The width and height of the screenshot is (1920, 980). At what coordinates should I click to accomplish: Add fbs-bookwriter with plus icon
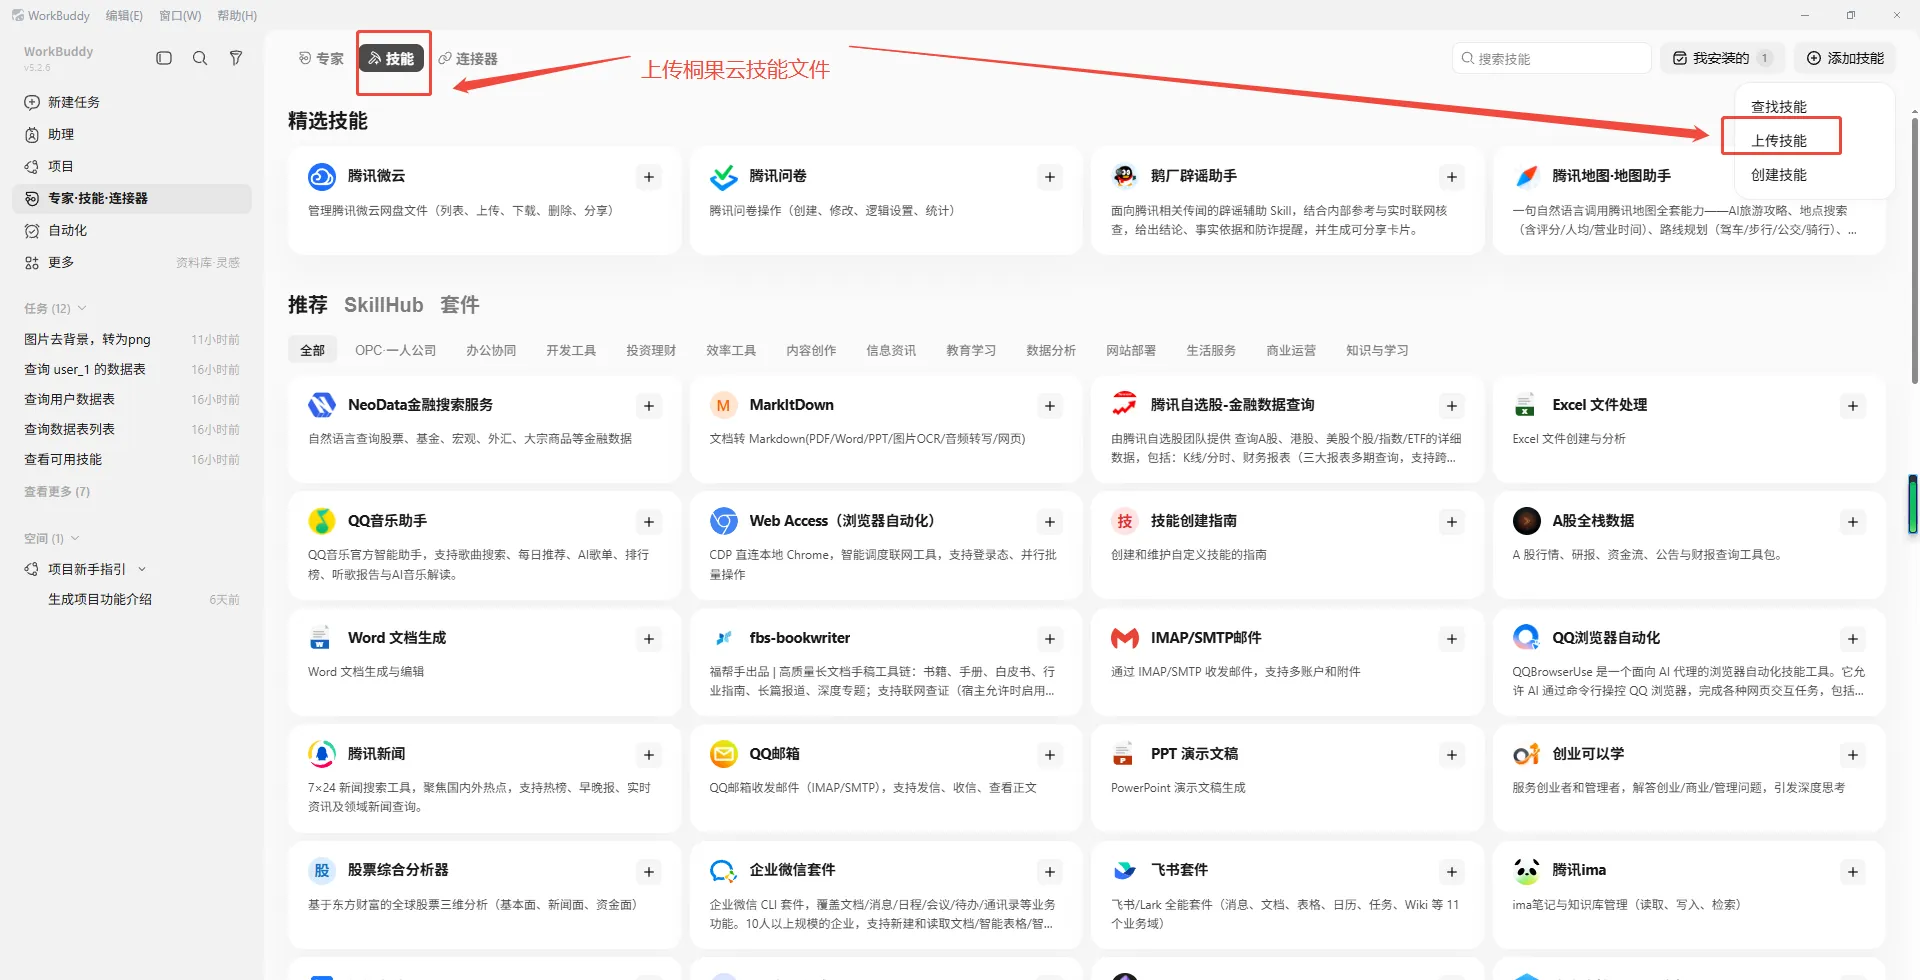click(x=1050, y=639)
